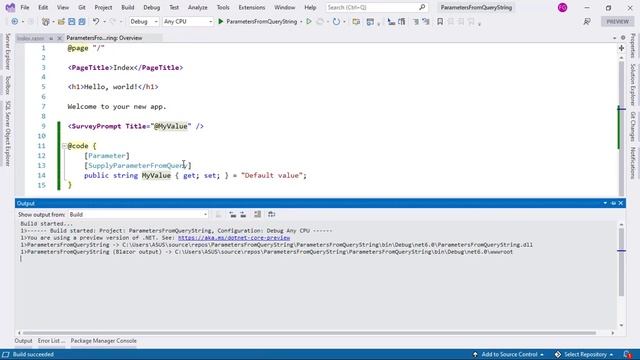The image size is (640, 360).
Task: Close the Output panel
Action: (x=621, y=203)
